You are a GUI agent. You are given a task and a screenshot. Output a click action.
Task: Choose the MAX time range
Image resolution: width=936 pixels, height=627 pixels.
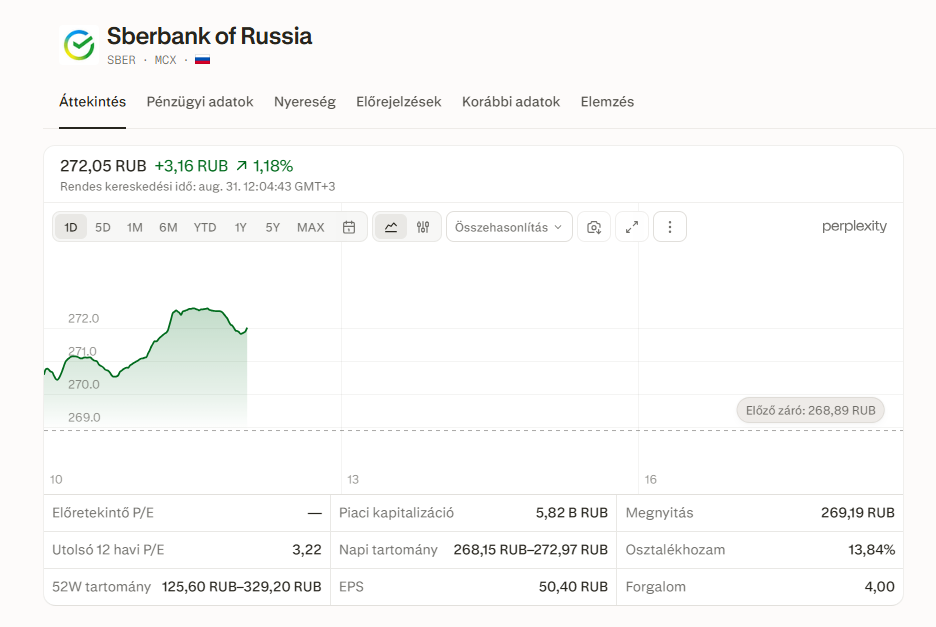point(310,228)
